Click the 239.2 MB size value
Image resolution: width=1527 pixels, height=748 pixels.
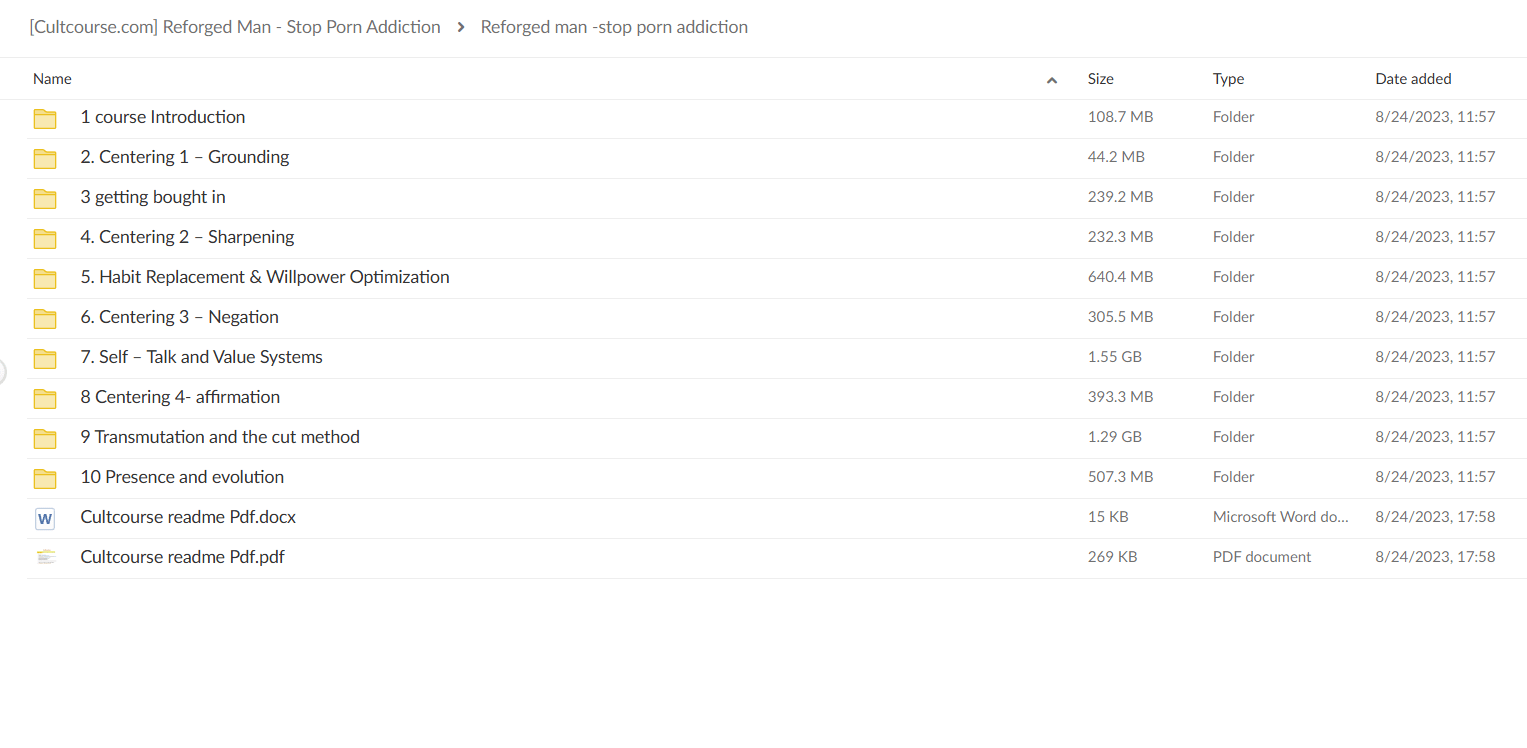point(1121,197)
